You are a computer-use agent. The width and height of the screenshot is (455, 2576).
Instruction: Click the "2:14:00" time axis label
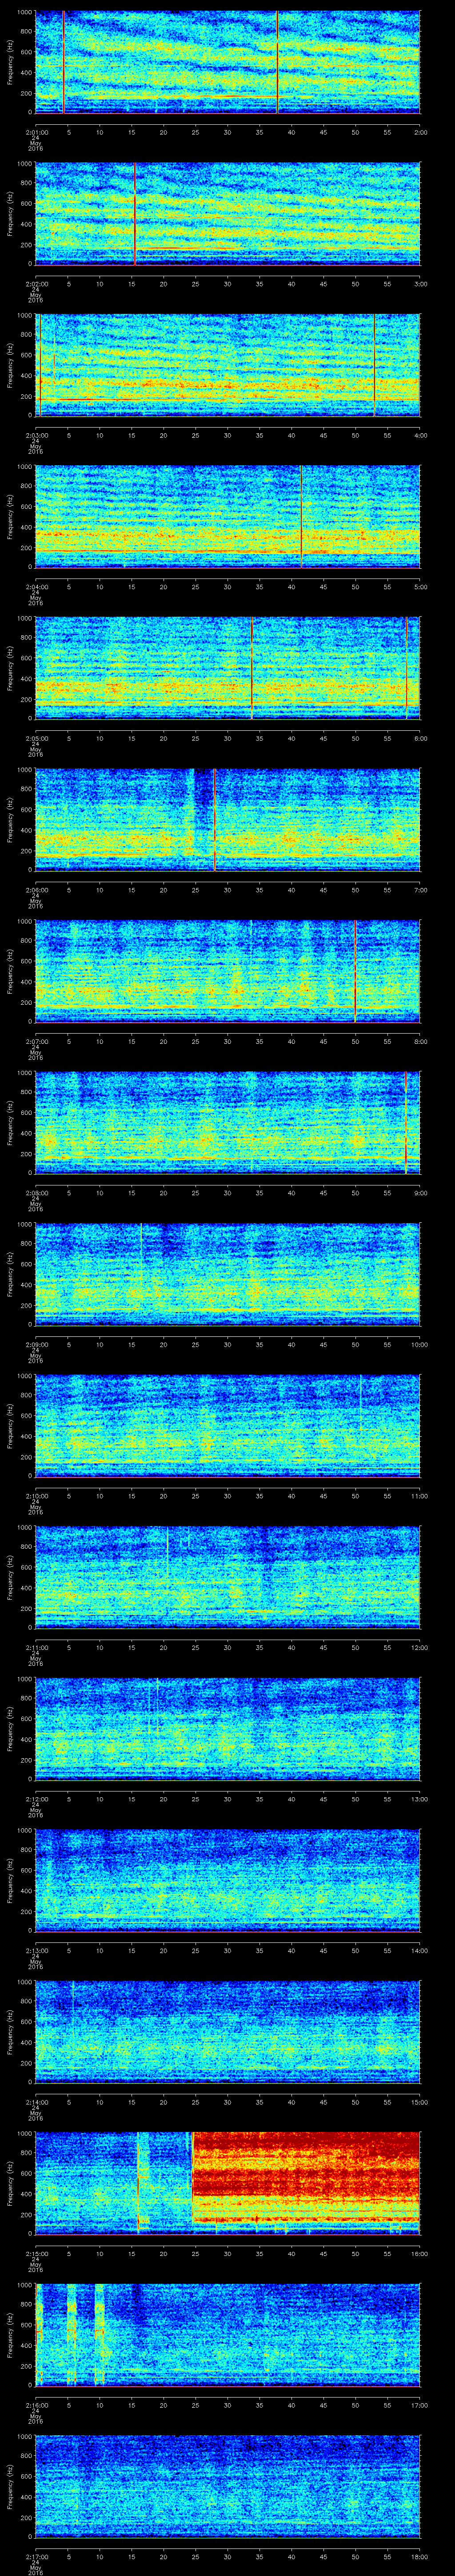point(36,2102)
